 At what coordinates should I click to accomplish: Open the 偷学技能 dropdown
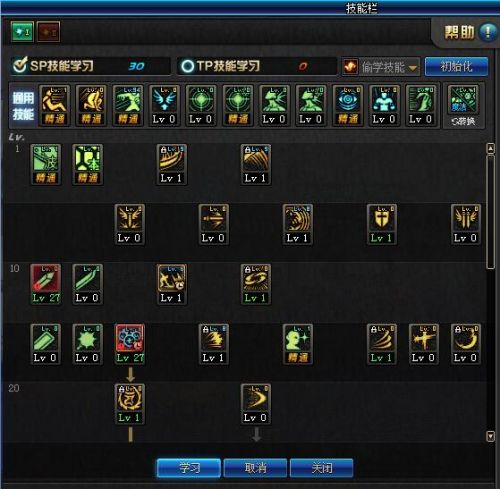click(x=381, y=67)
